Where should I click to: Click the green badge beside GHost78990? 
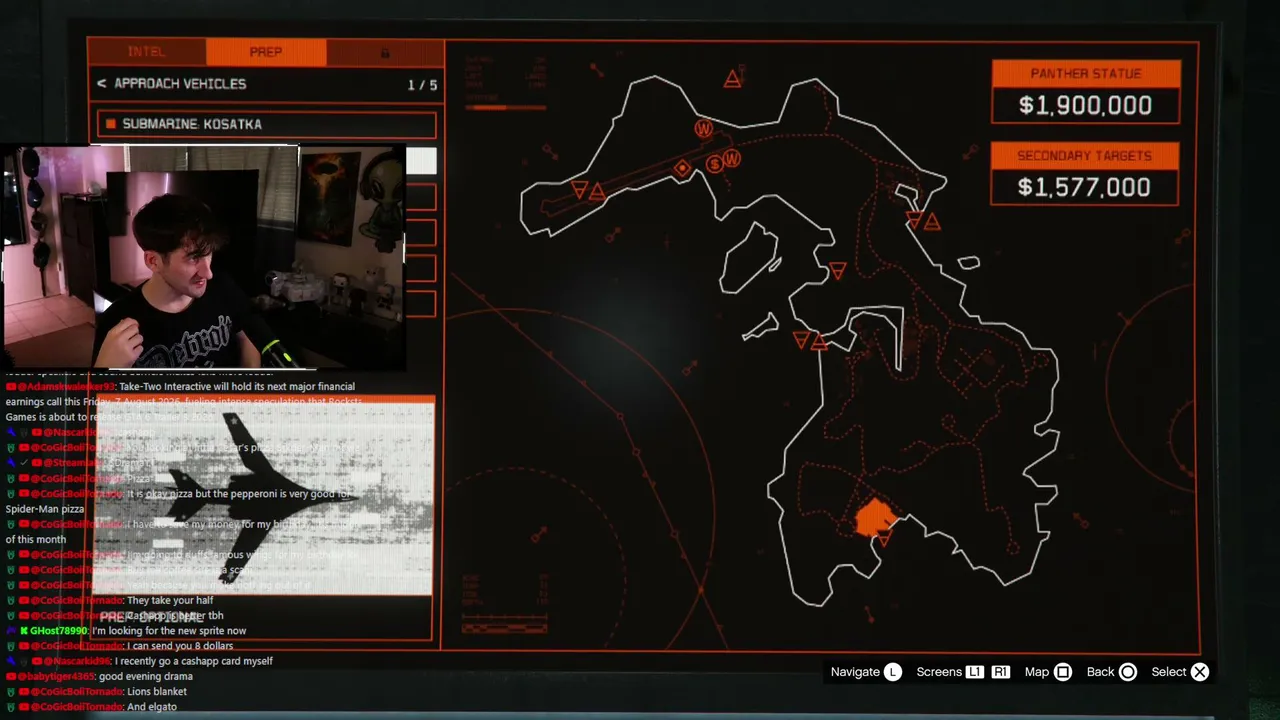tap(24, 631)
